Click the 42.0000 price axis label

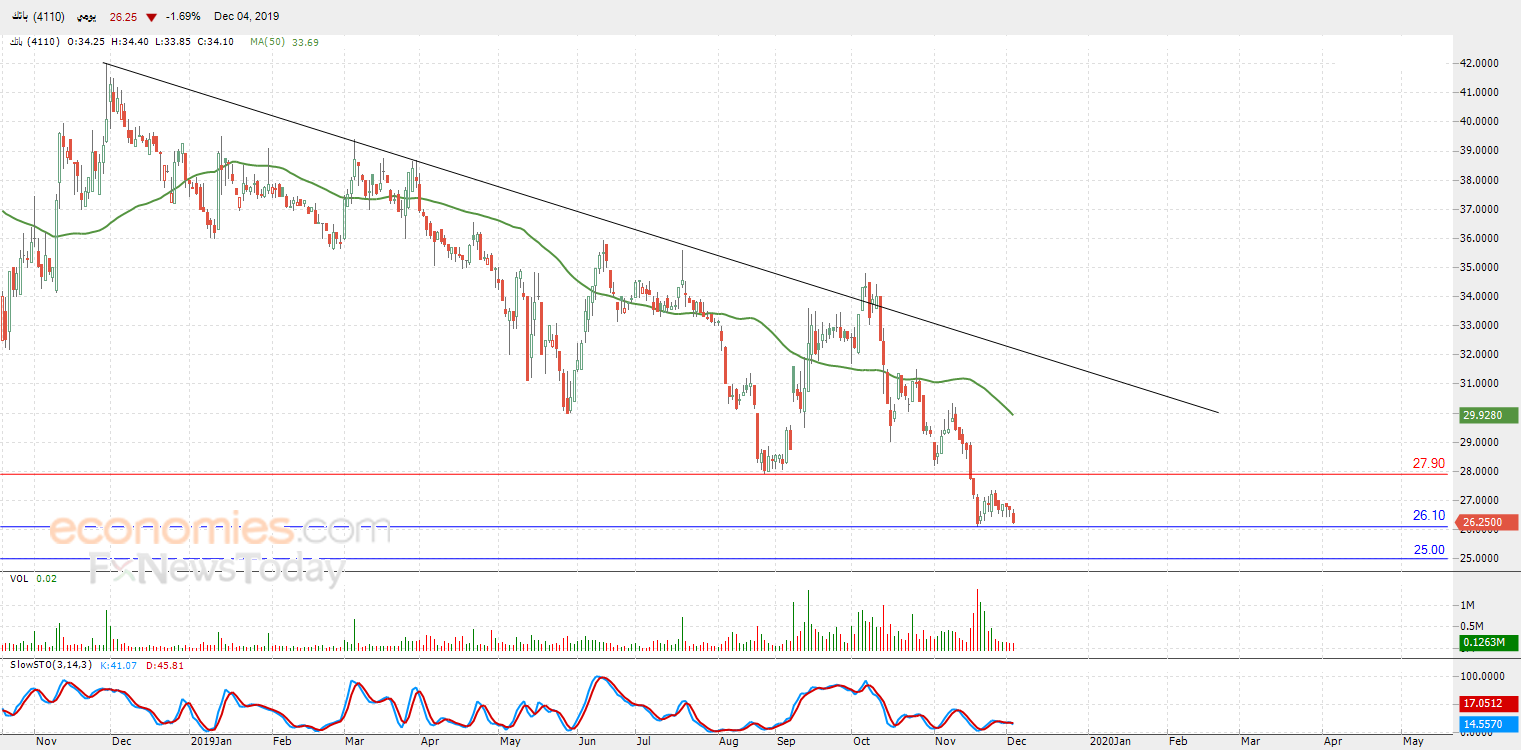point(1478,63)
